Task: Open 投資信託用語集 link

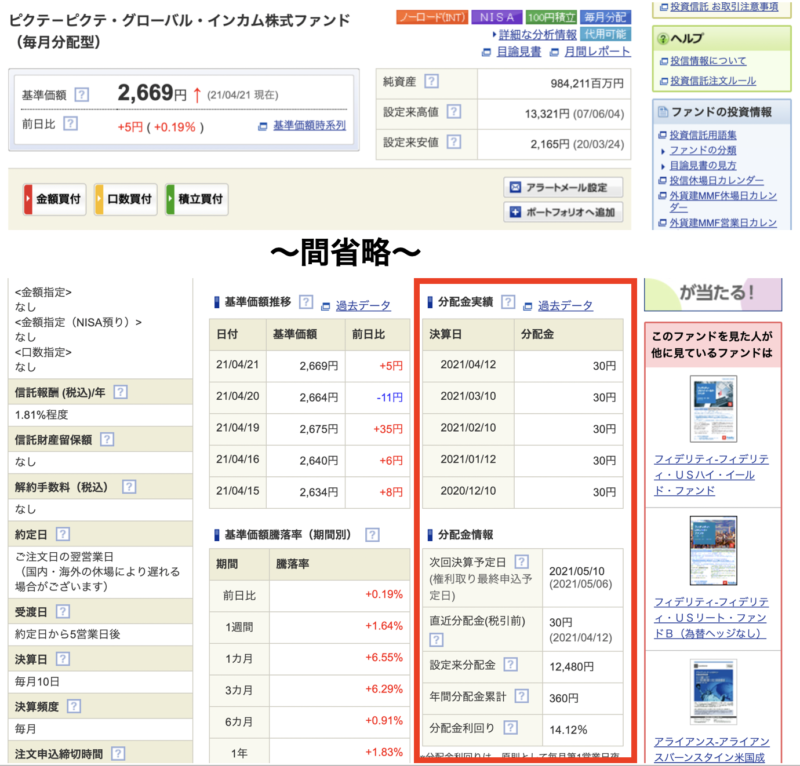Action: pyautogui.click(x=703, y=135)
